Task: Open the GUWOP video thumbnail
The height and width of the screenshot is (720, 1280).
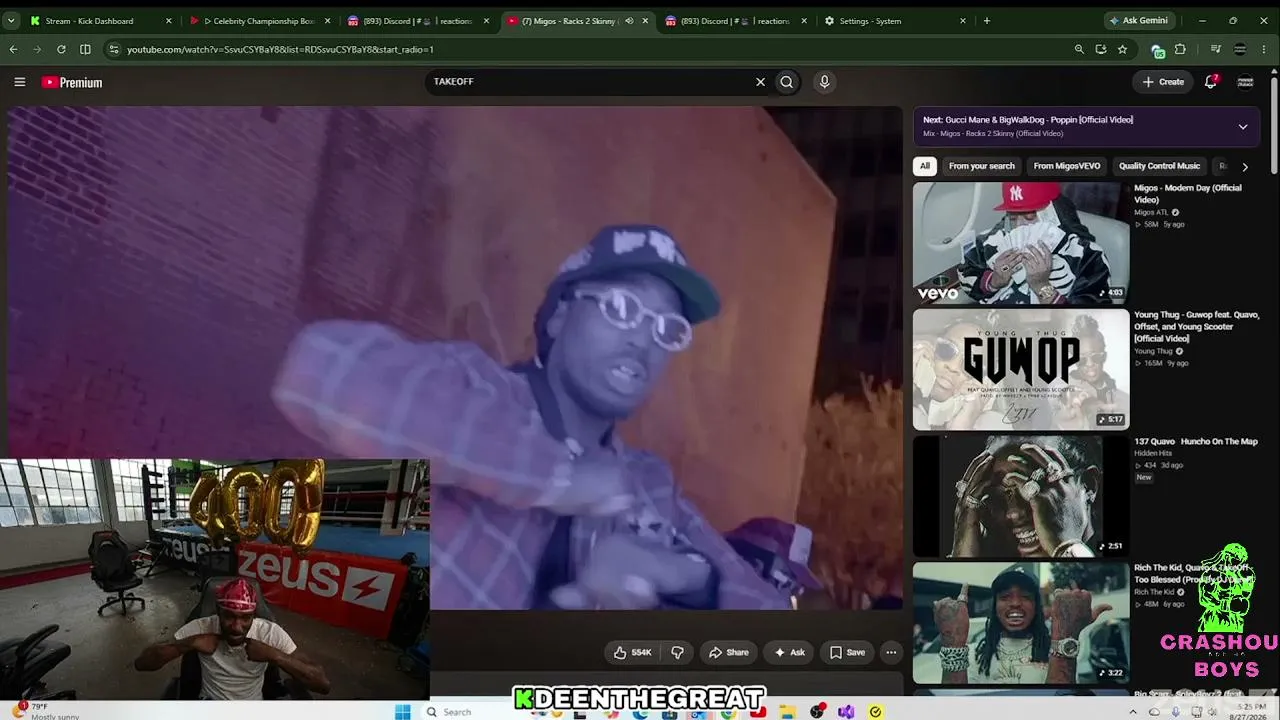Action: 1021,369
